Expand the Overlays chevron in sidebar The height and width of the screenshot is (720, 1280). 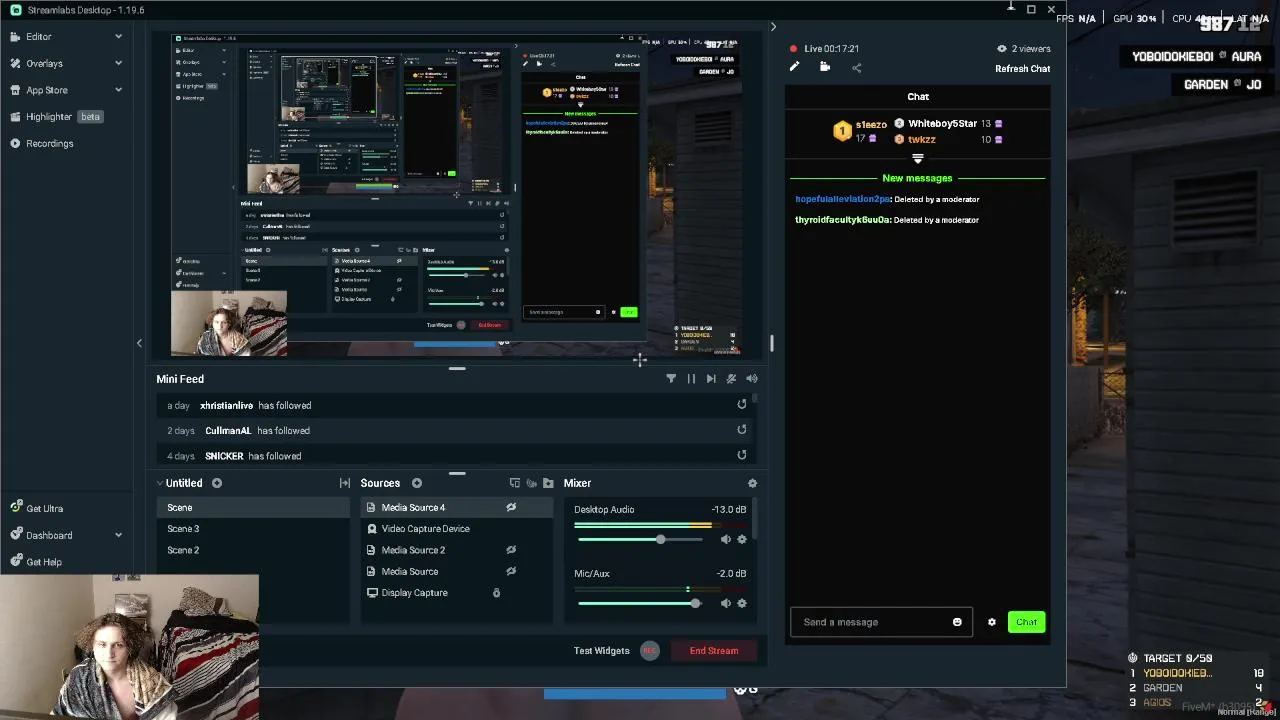click(x=118, y=63)
